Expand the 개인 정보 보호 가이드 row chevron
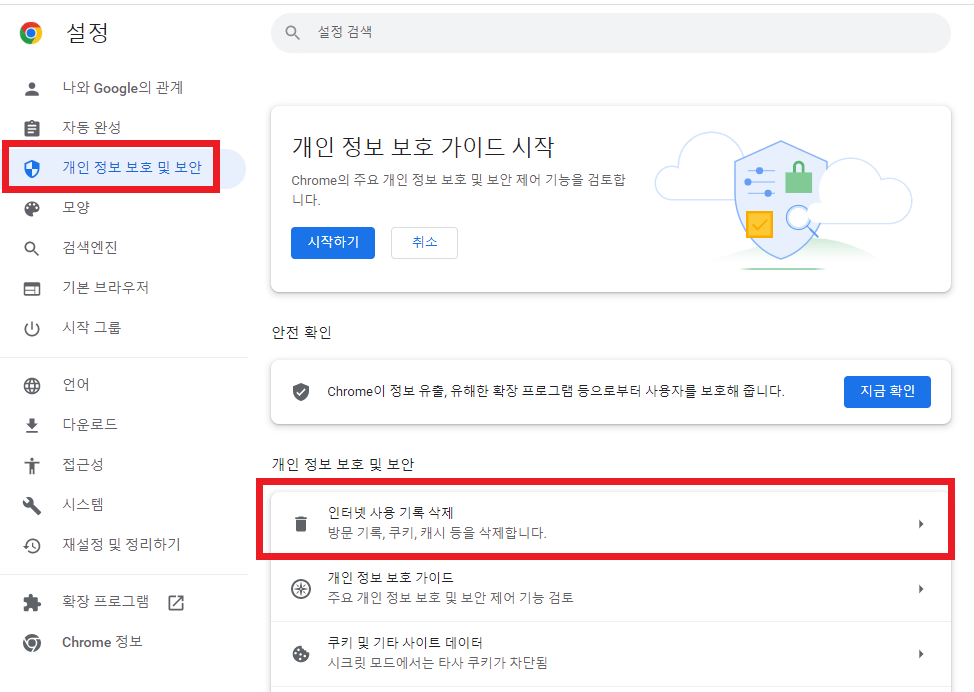The width and height of the screenshot is (974, 692). click(921, 590)
